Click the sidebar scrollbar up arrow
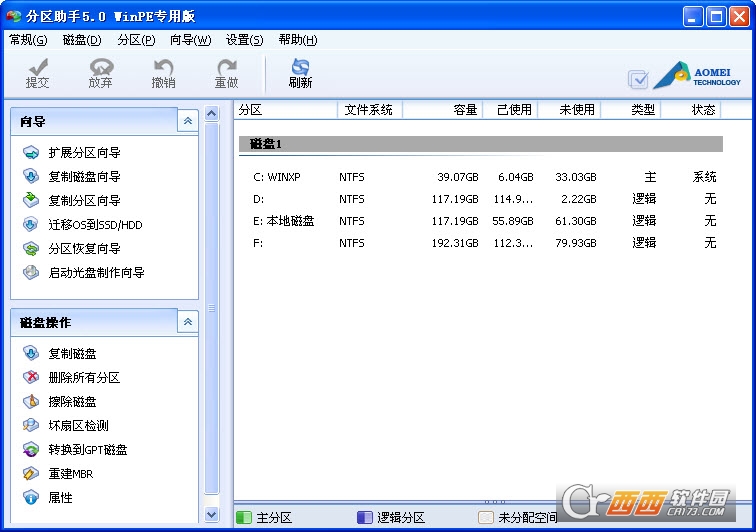756x532 pixels. [211, 114]
